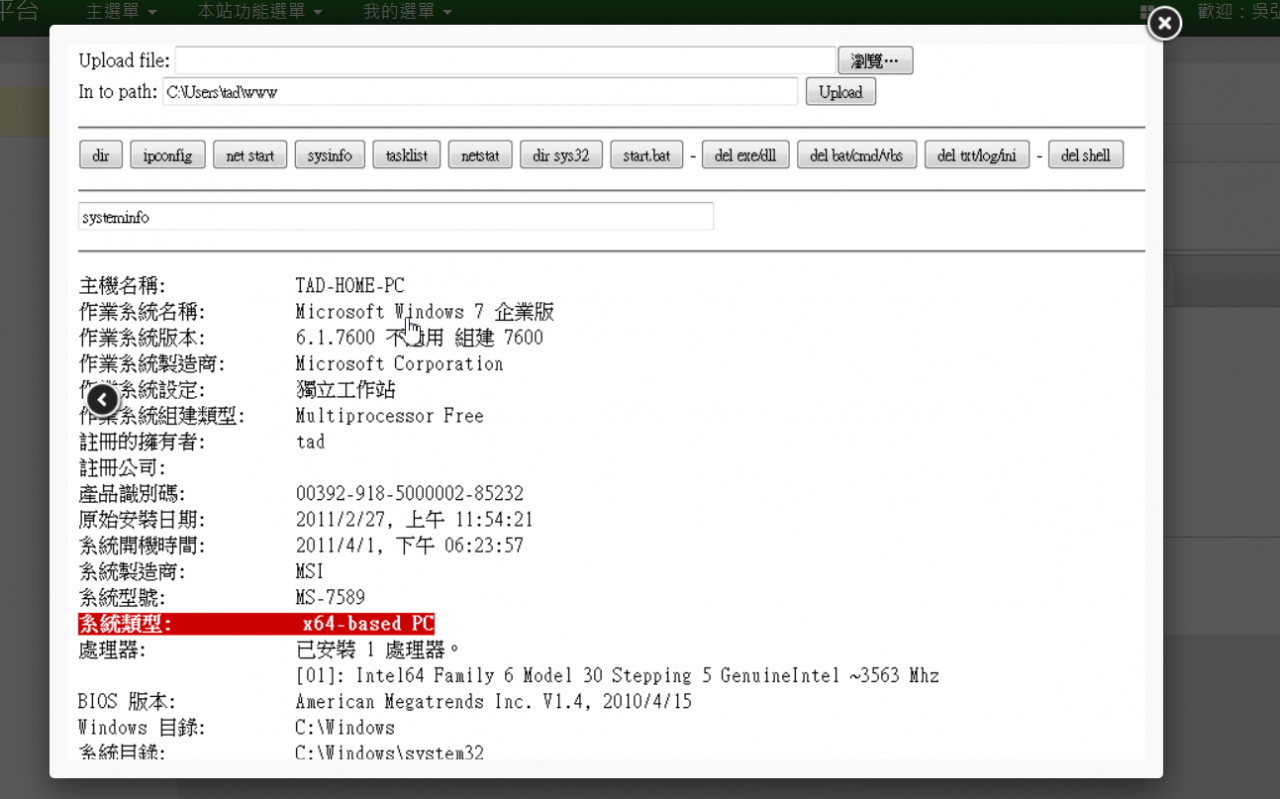
Task: Click the 瀏覽 browse button
Action: tap(875, 61)
